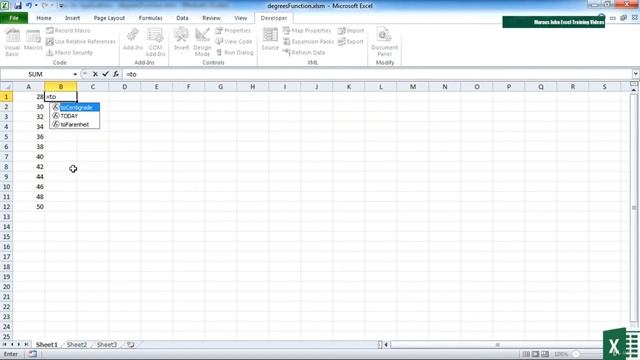This screenshot has width=640, height=360.
Task: Go to first sheet navigation arrow
Action: 4,345
